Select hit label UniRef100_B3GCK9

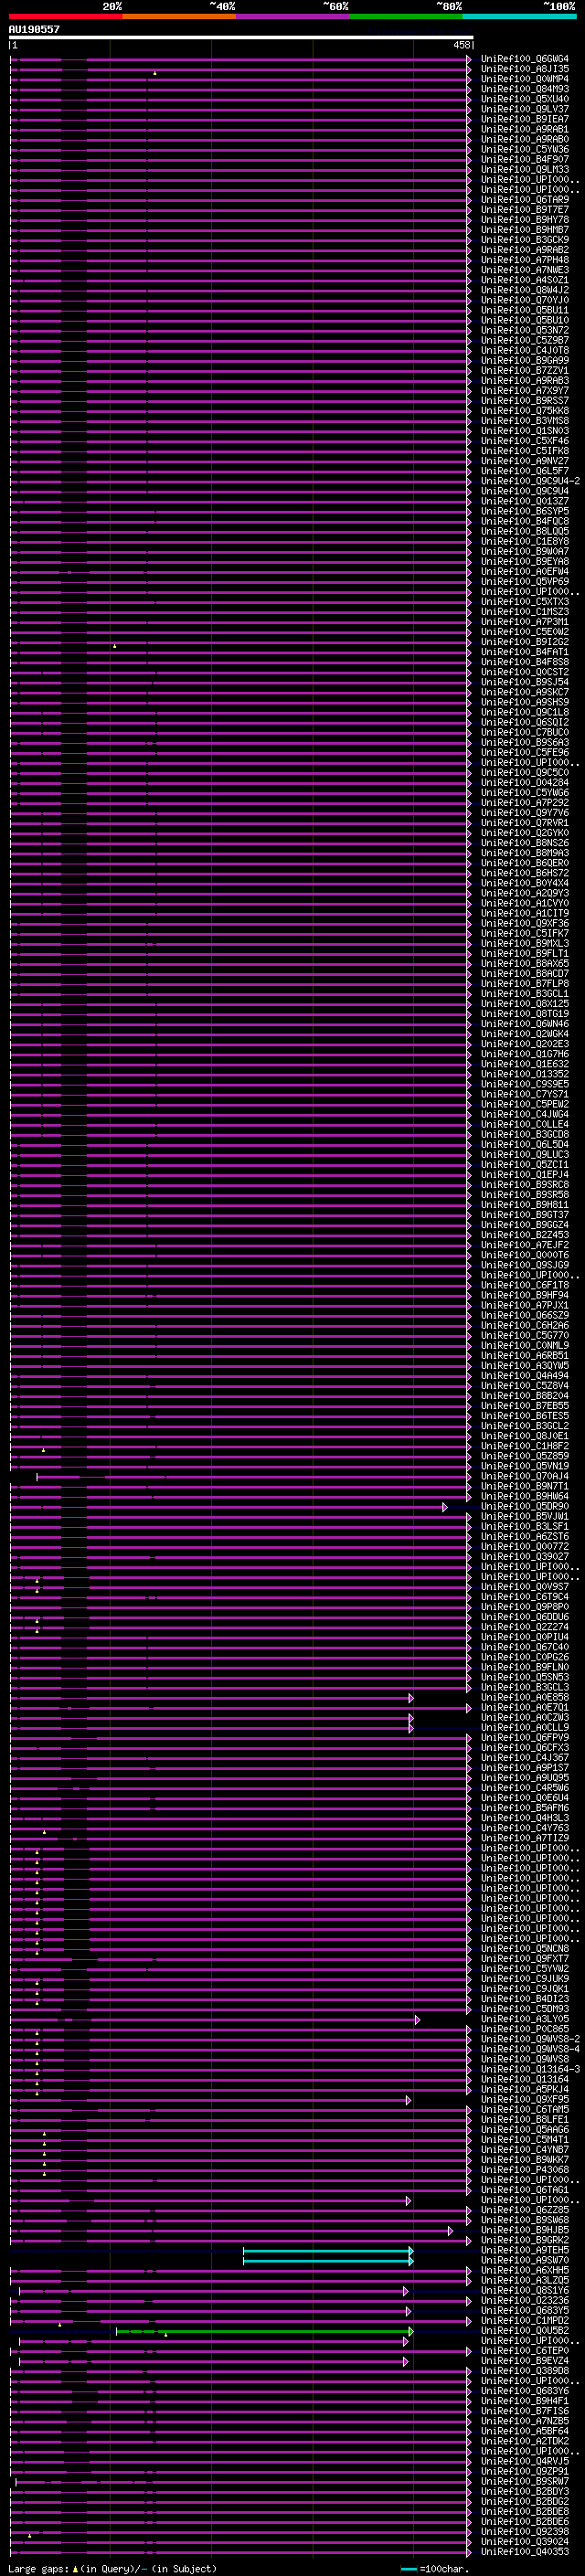[525, 240]
